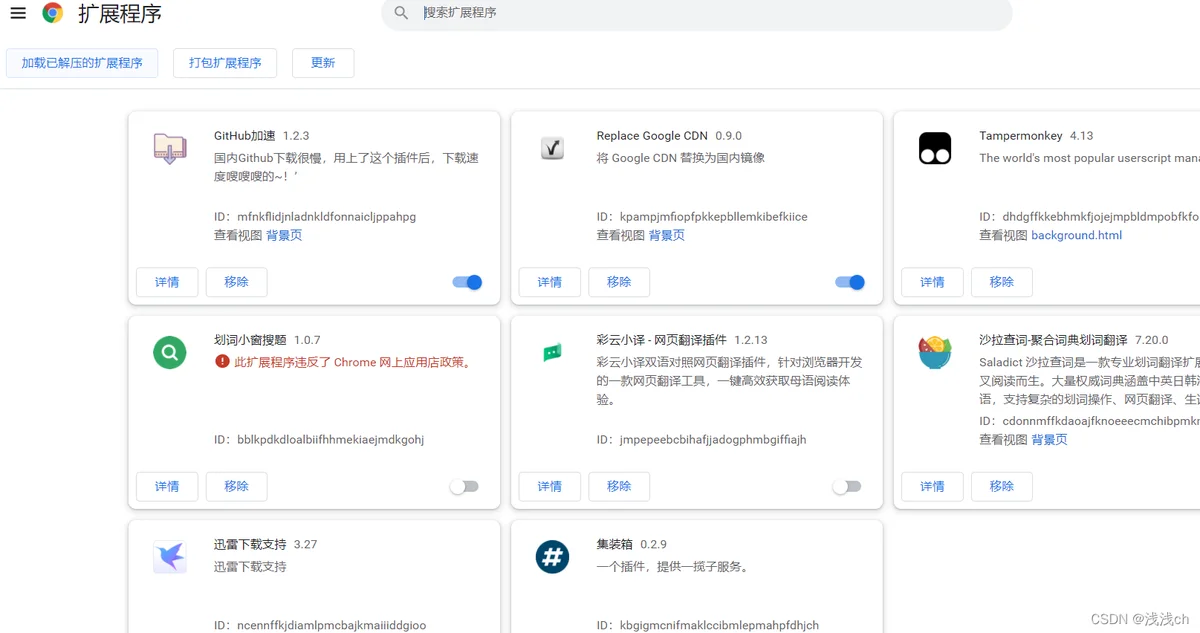
Task: Click the 集装箱 hash icon
Action: click(552, 557)
